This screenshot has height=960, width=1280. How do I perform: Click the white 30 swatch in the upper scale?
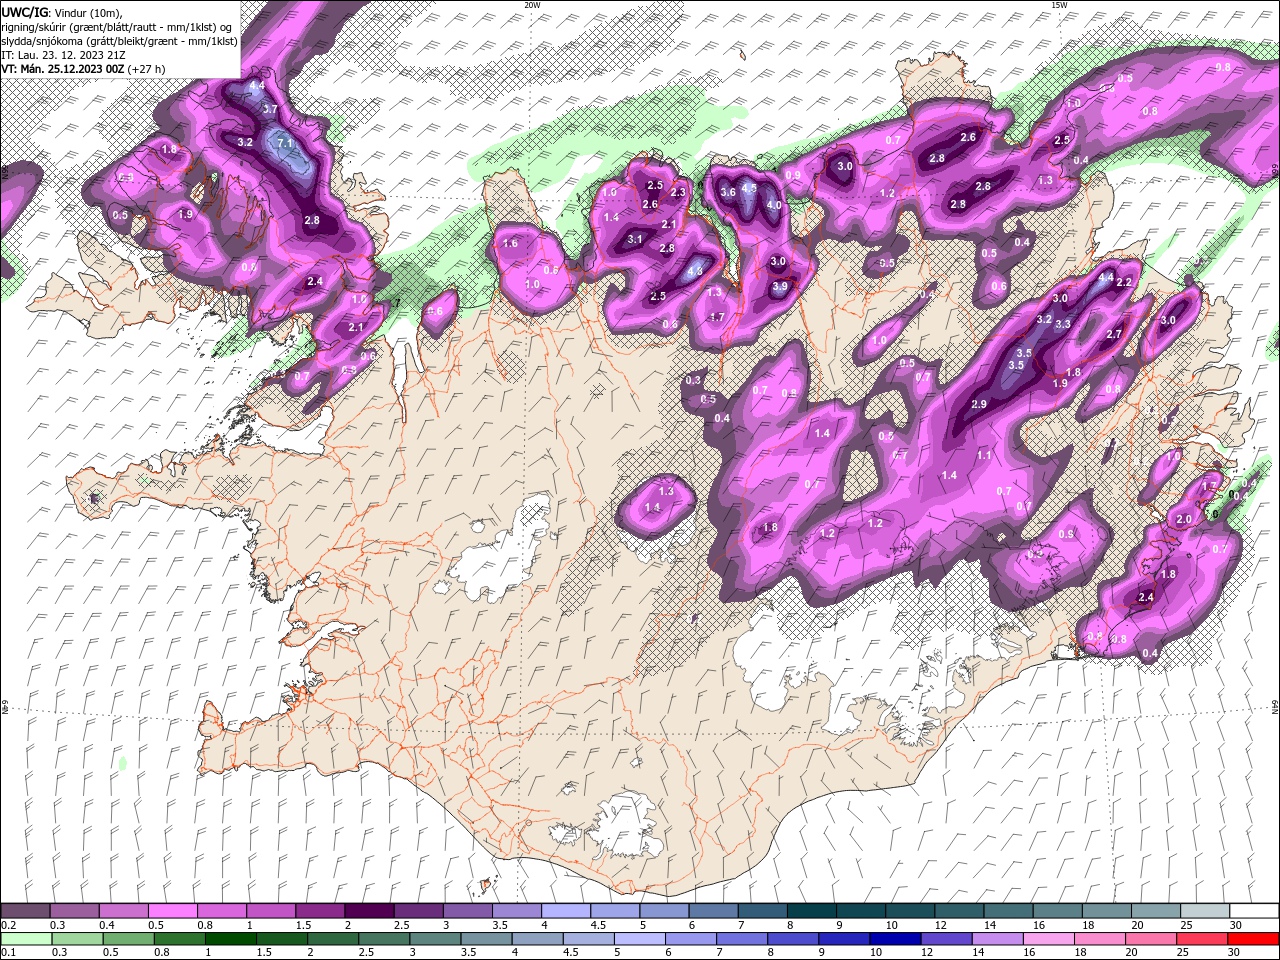(1254, 910)
